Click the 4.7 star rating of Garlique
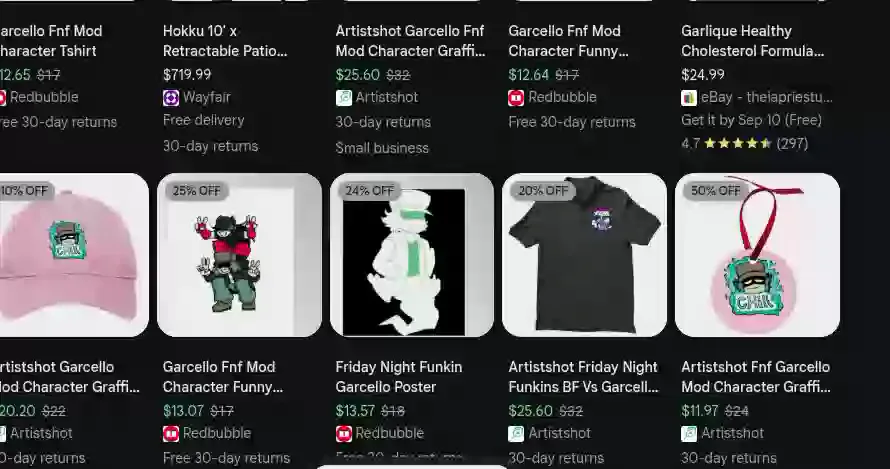This screenshot has width=890, height=469. 745,144
